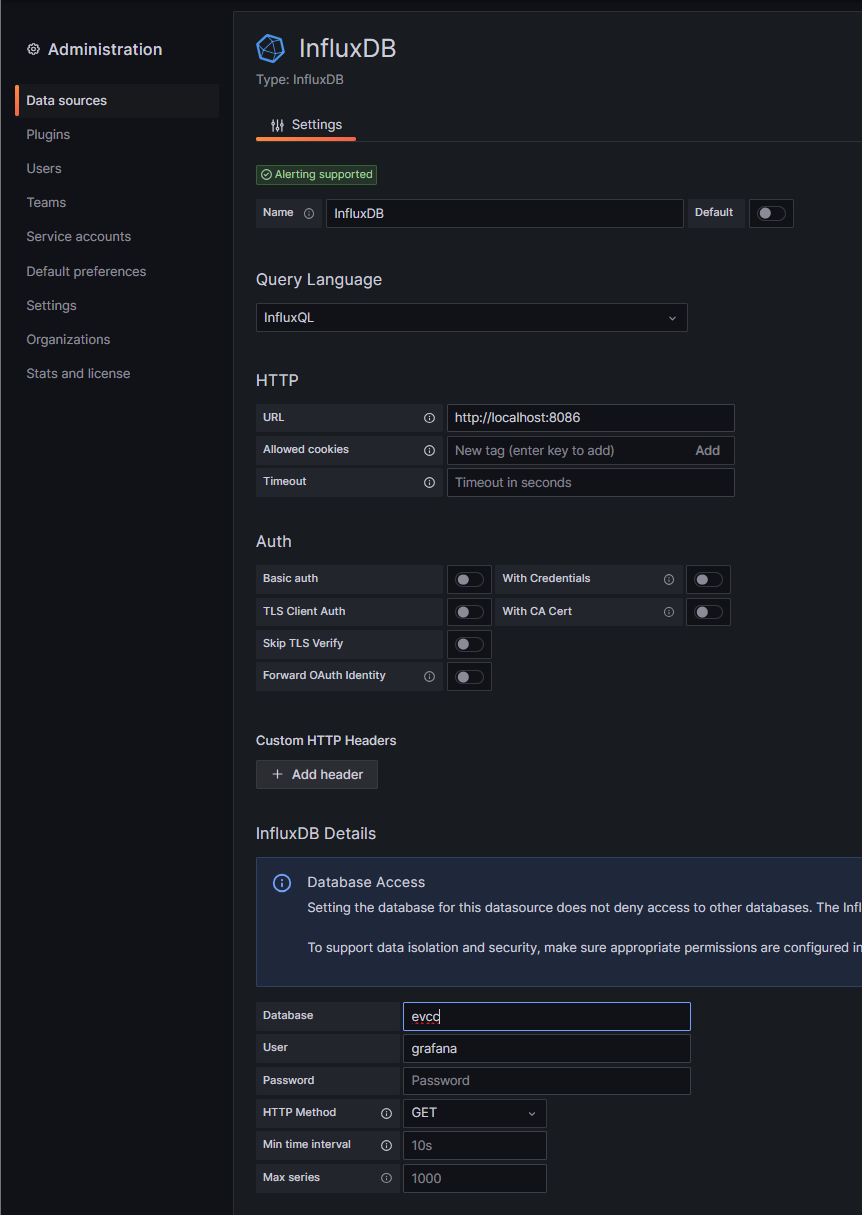
Task: Open Data sources in the sidebar
Action: (x=117, y=100)
